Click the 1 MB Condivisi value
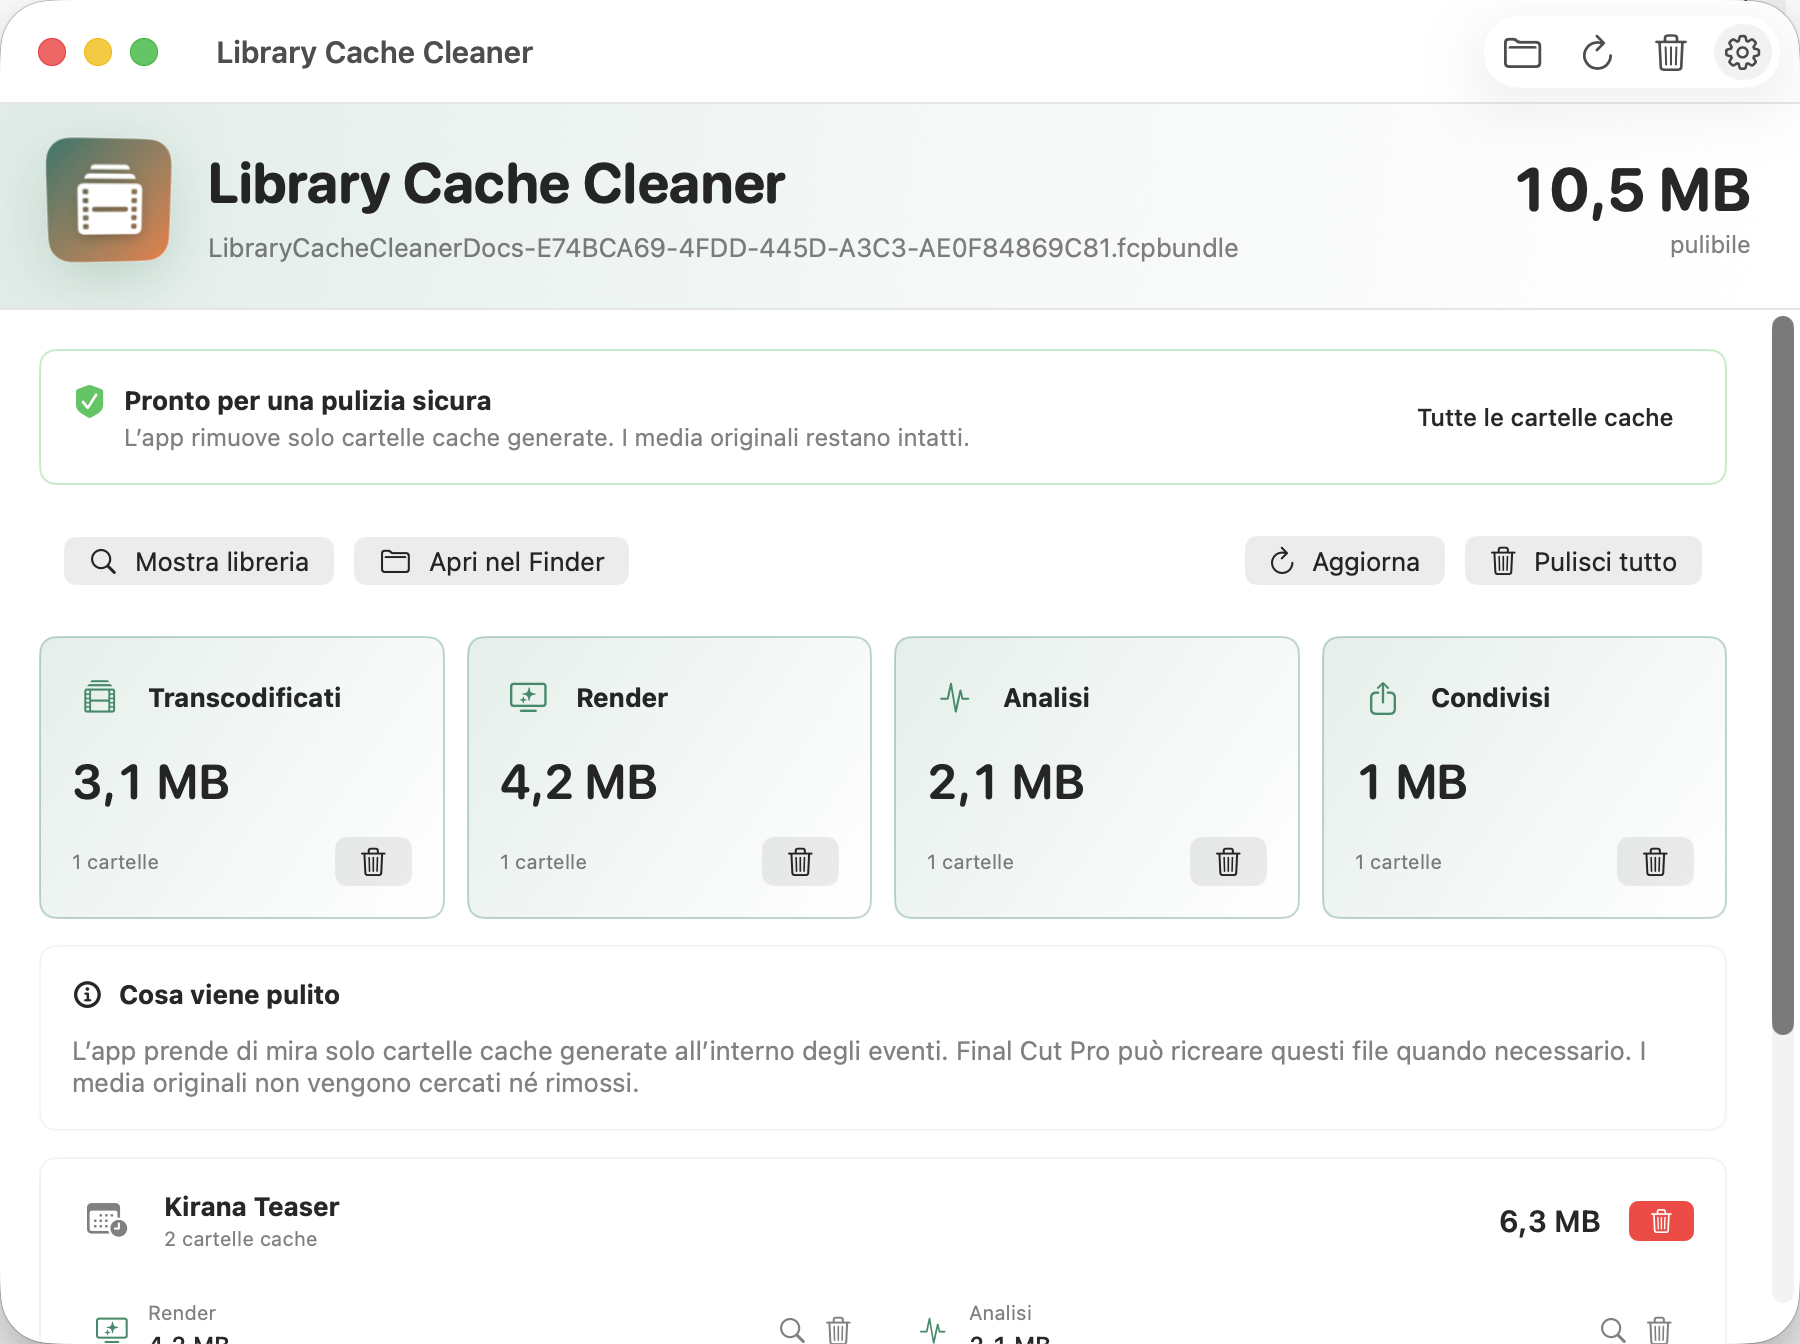 point(1412,782)
